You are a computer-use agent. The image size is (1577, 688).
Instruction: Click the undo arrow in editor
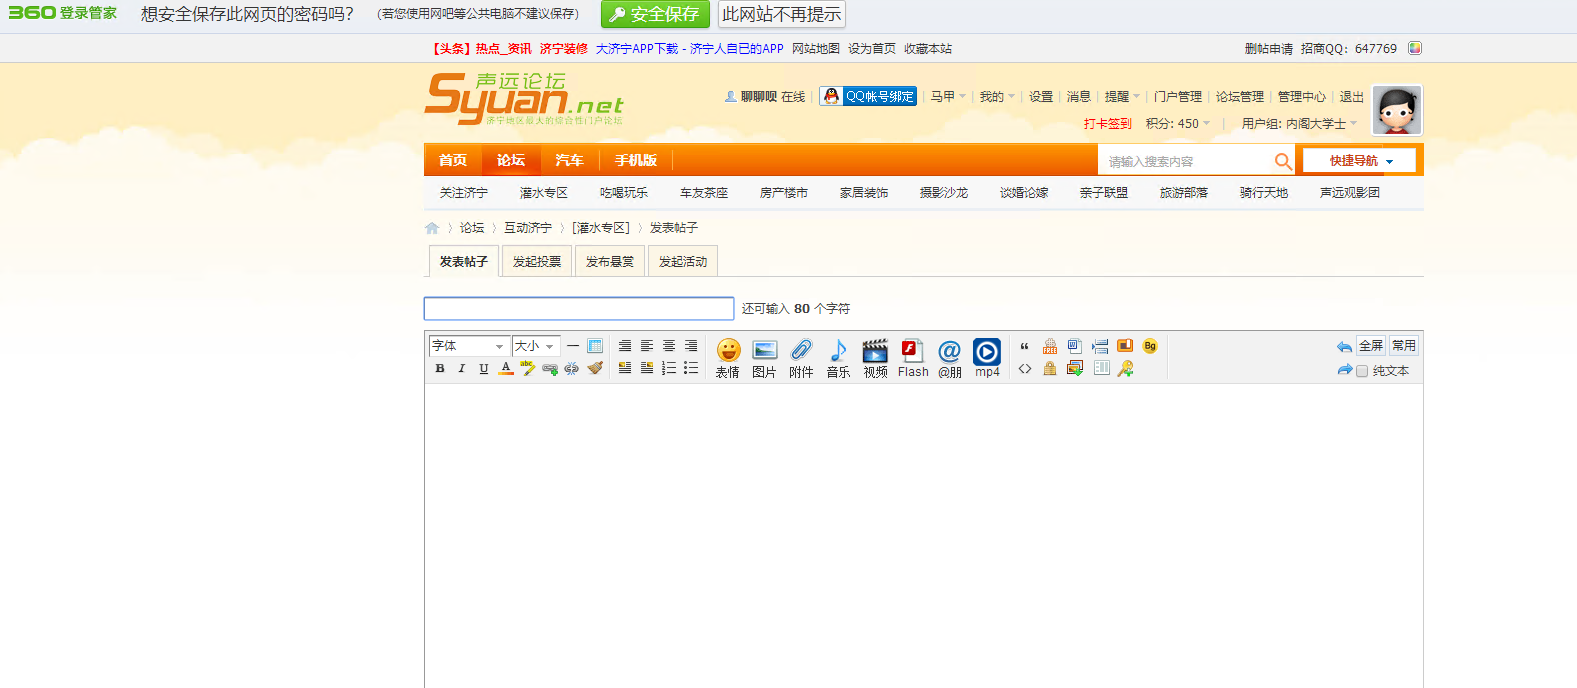click(1344, 347)
